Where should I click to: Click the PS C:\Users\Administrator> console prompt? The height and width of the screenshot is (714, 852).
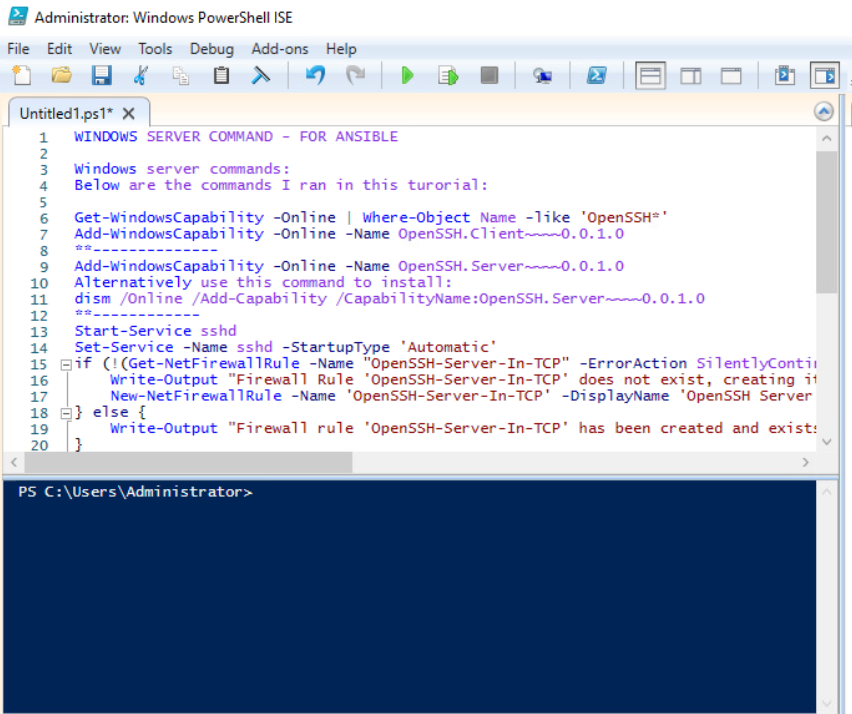(x=135, y=492)
